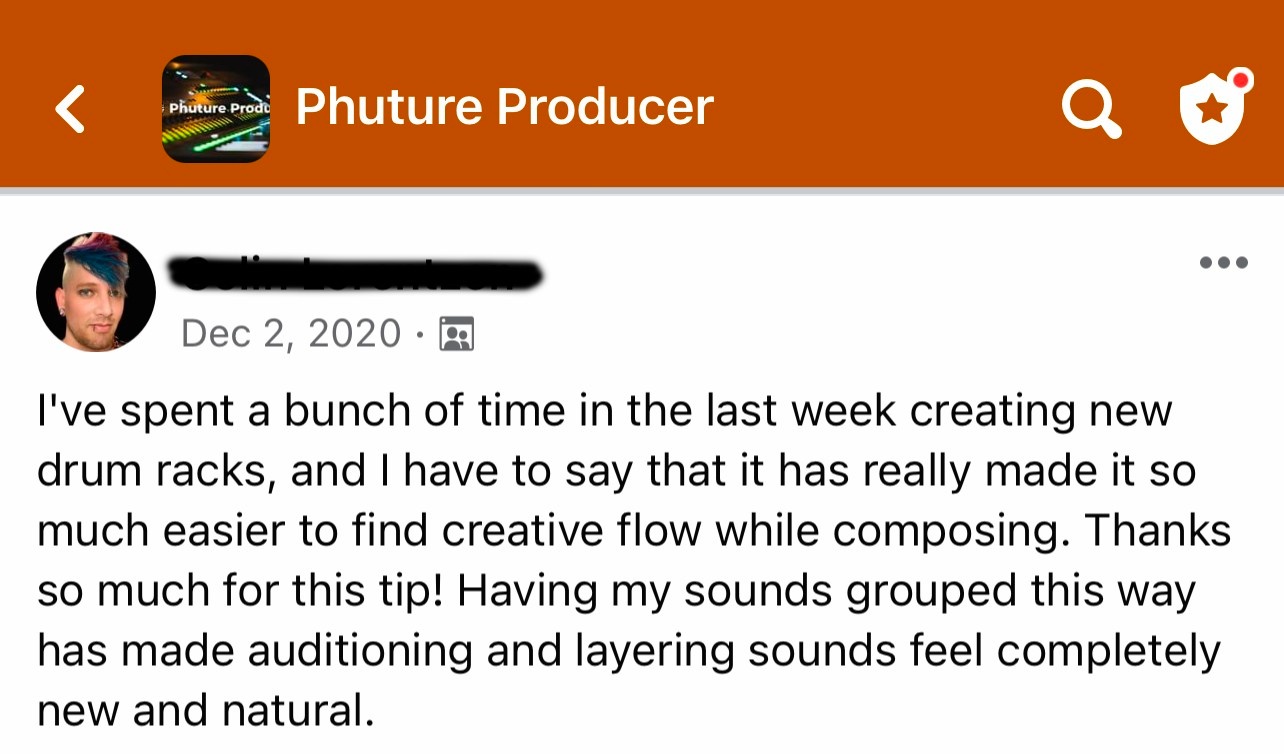This screenshot has height=754, width=1284.
Task: Open the three-dot post options menu
Action: coord(1223,263)
